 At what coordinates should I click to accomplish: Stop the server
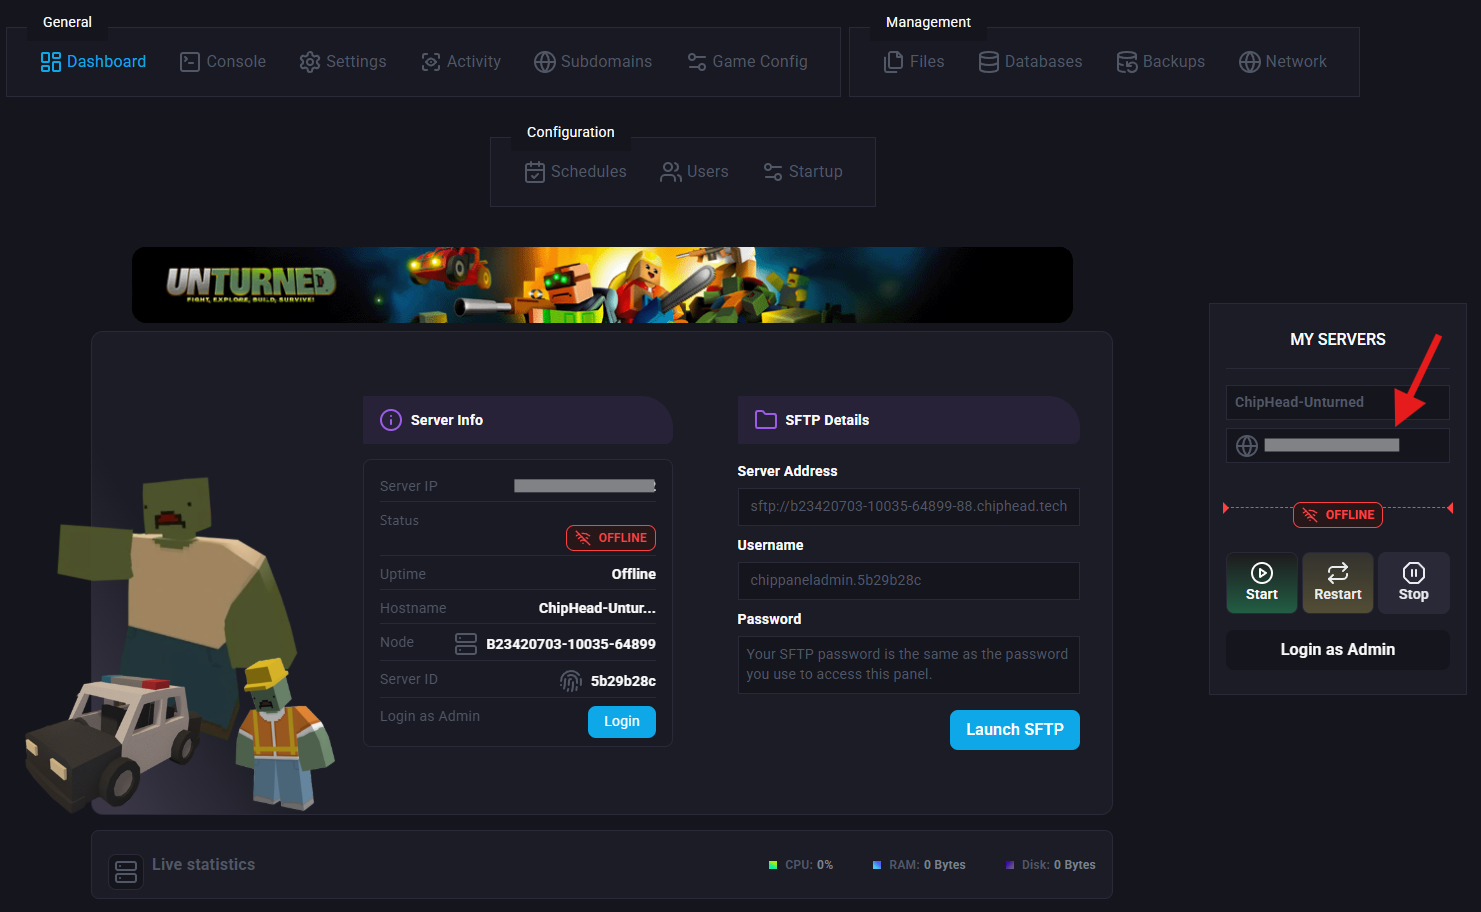click(x=1414, y=583)
